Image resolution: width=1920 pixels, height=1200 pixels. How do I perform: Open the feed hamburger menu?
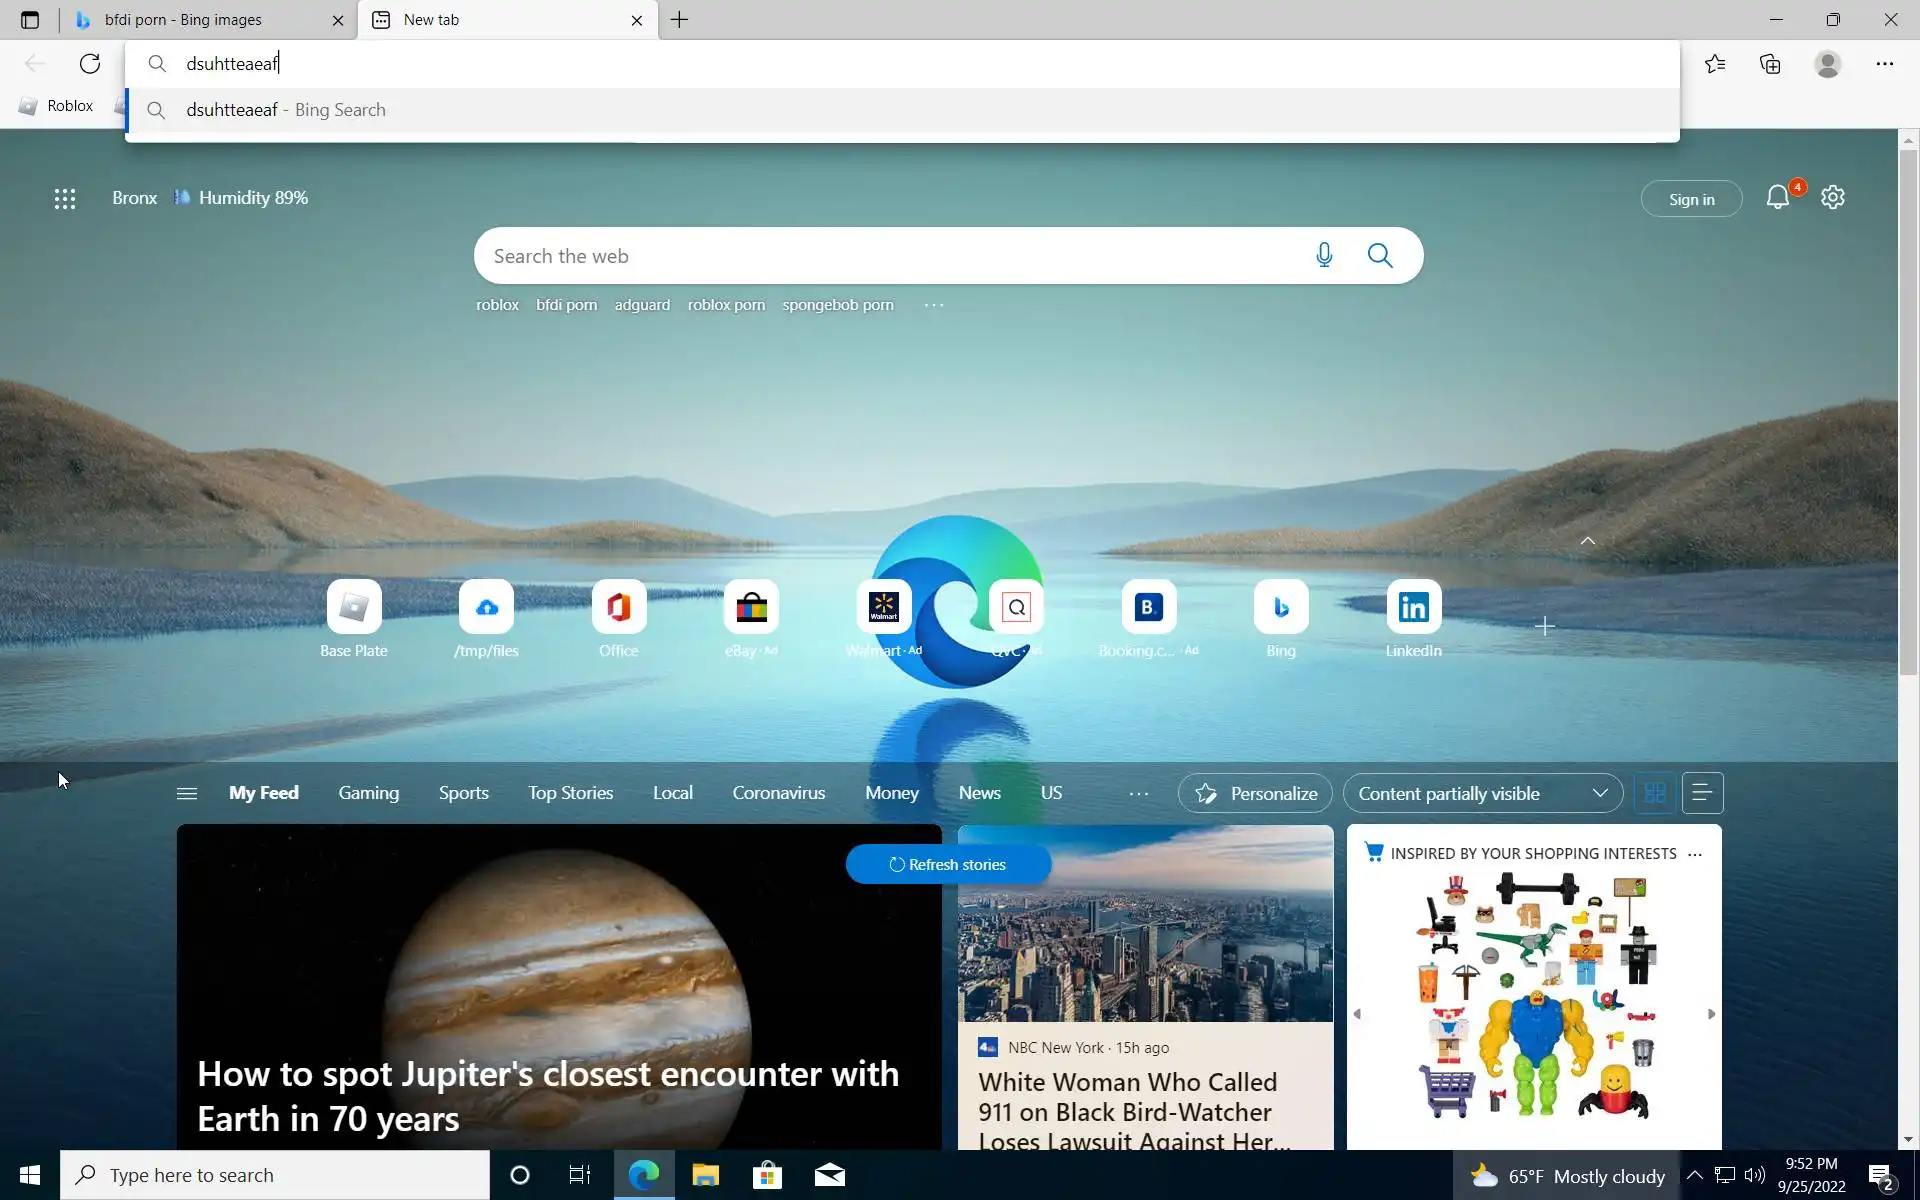click(187, 793)
